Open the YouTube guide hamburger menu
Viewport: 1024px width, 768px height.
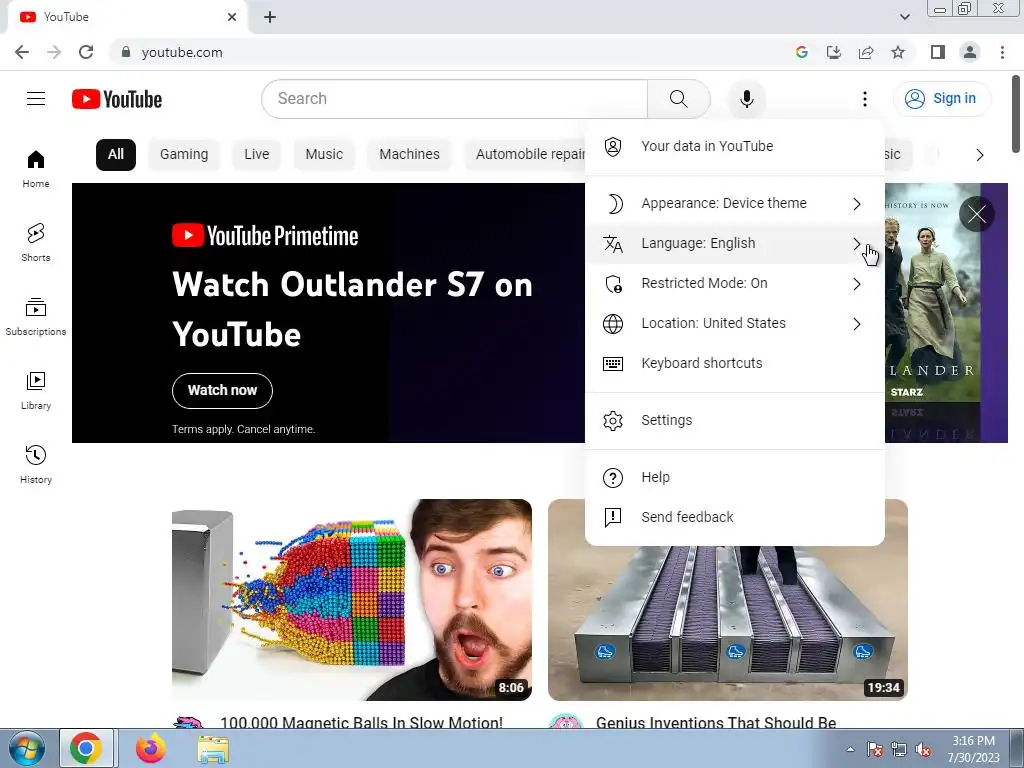[x=36, y=99]
